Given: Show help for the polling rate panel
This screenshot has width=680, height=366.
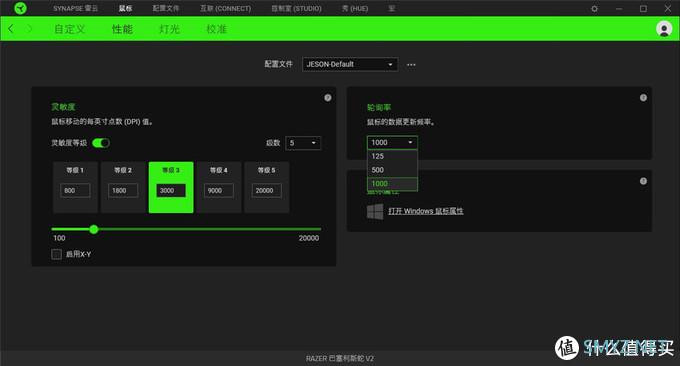Looking at the screenshot, I should (x=643, y=98).
